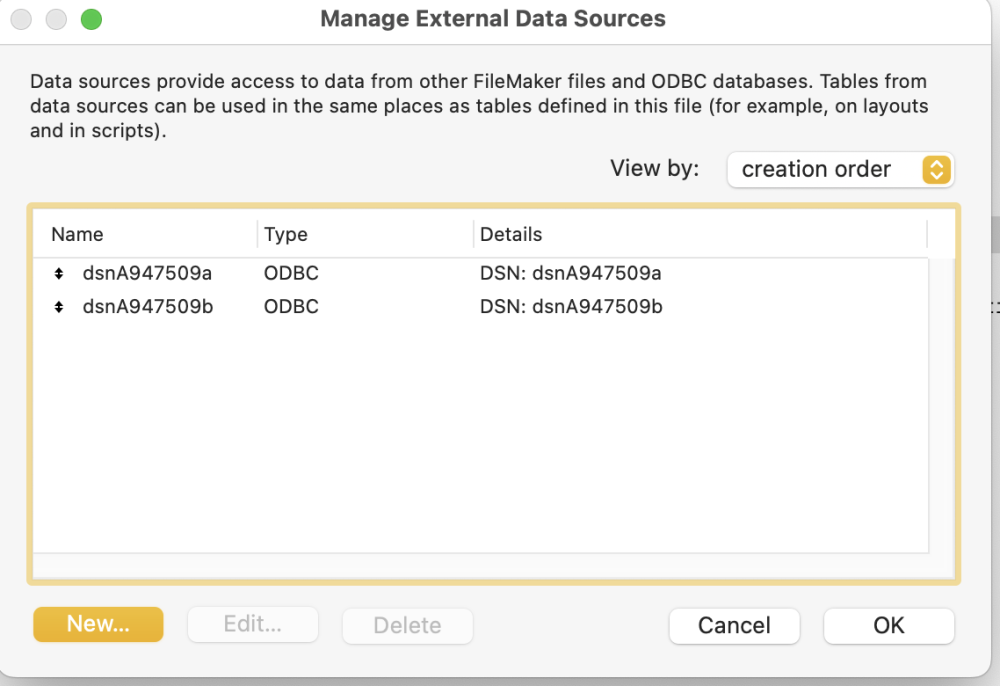1000x686 pixels.
Task: Confirm the dialog with OK
Action: tap(888, 626)
